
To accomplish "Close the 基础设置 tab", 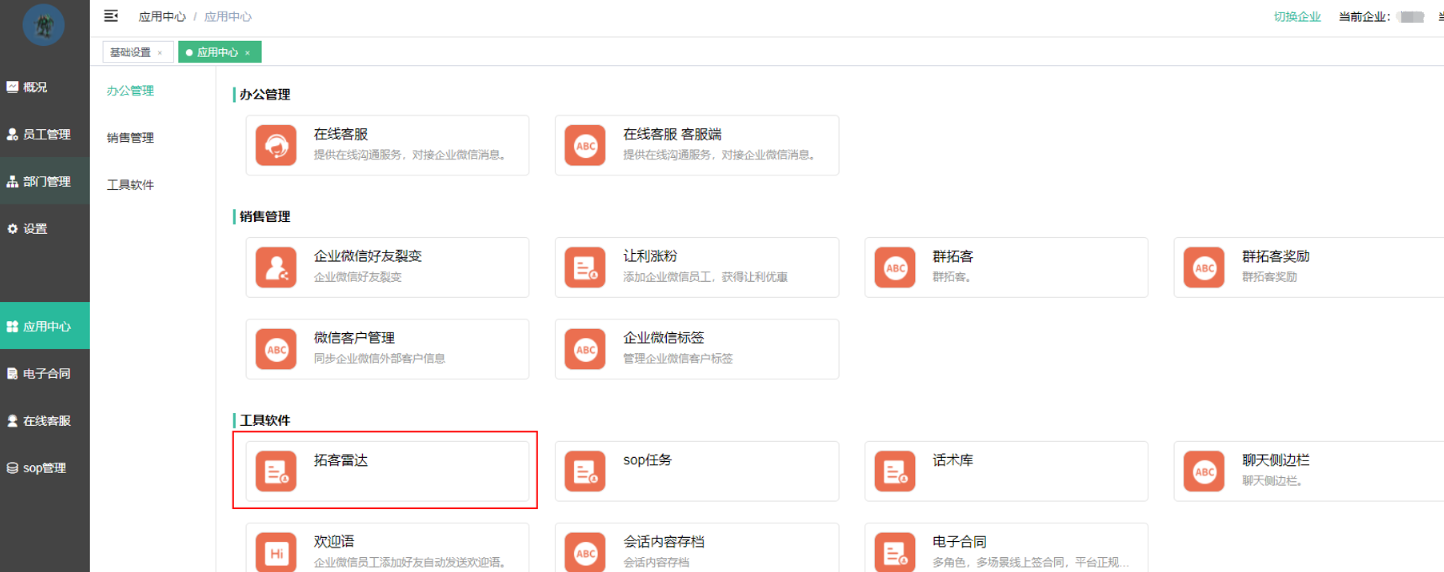I will (x=160, y=53).
